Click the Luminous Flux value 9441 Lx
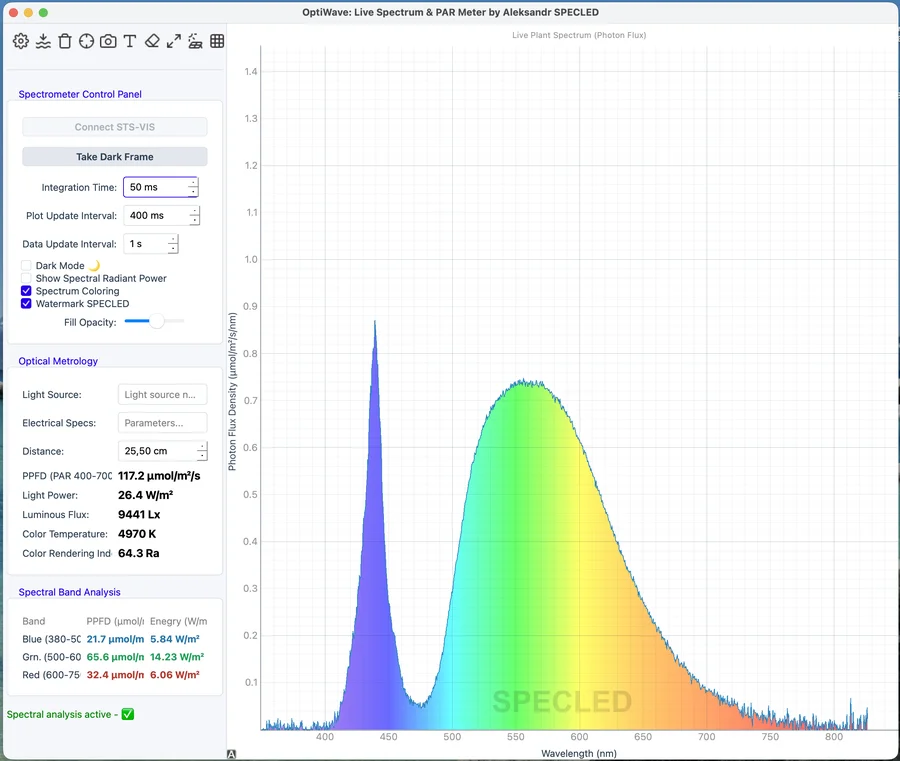900x761 pixels. coord(139,514)
